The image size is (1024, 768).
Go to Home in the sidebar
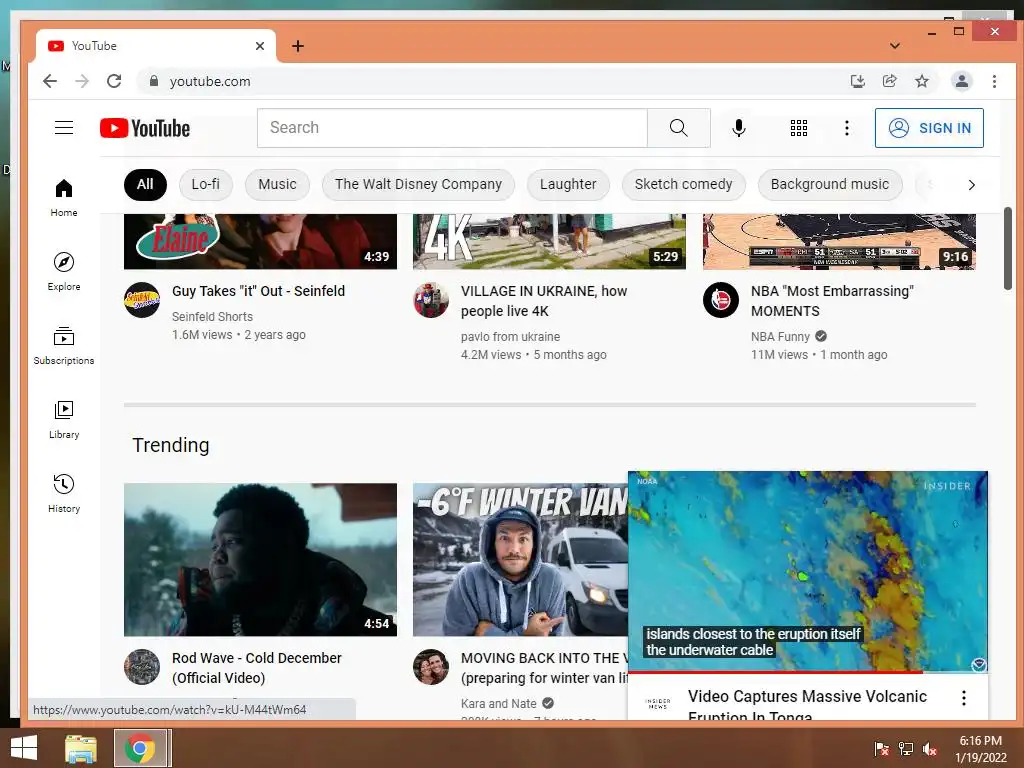(64, 198)
